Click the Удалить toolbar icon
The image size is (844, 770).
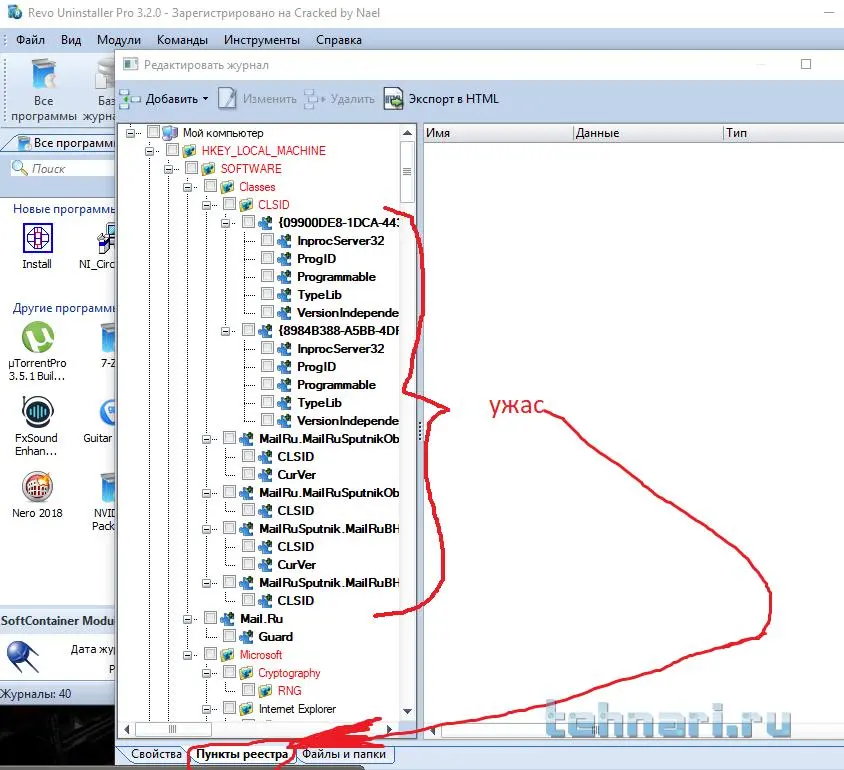[314, 99]
